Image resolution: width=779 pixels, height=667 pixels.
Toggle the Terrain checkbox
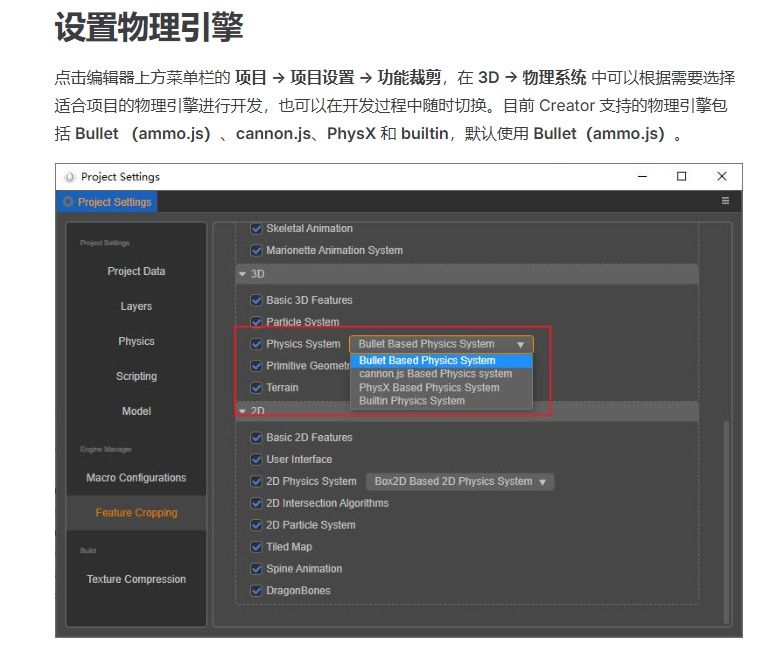256,387
